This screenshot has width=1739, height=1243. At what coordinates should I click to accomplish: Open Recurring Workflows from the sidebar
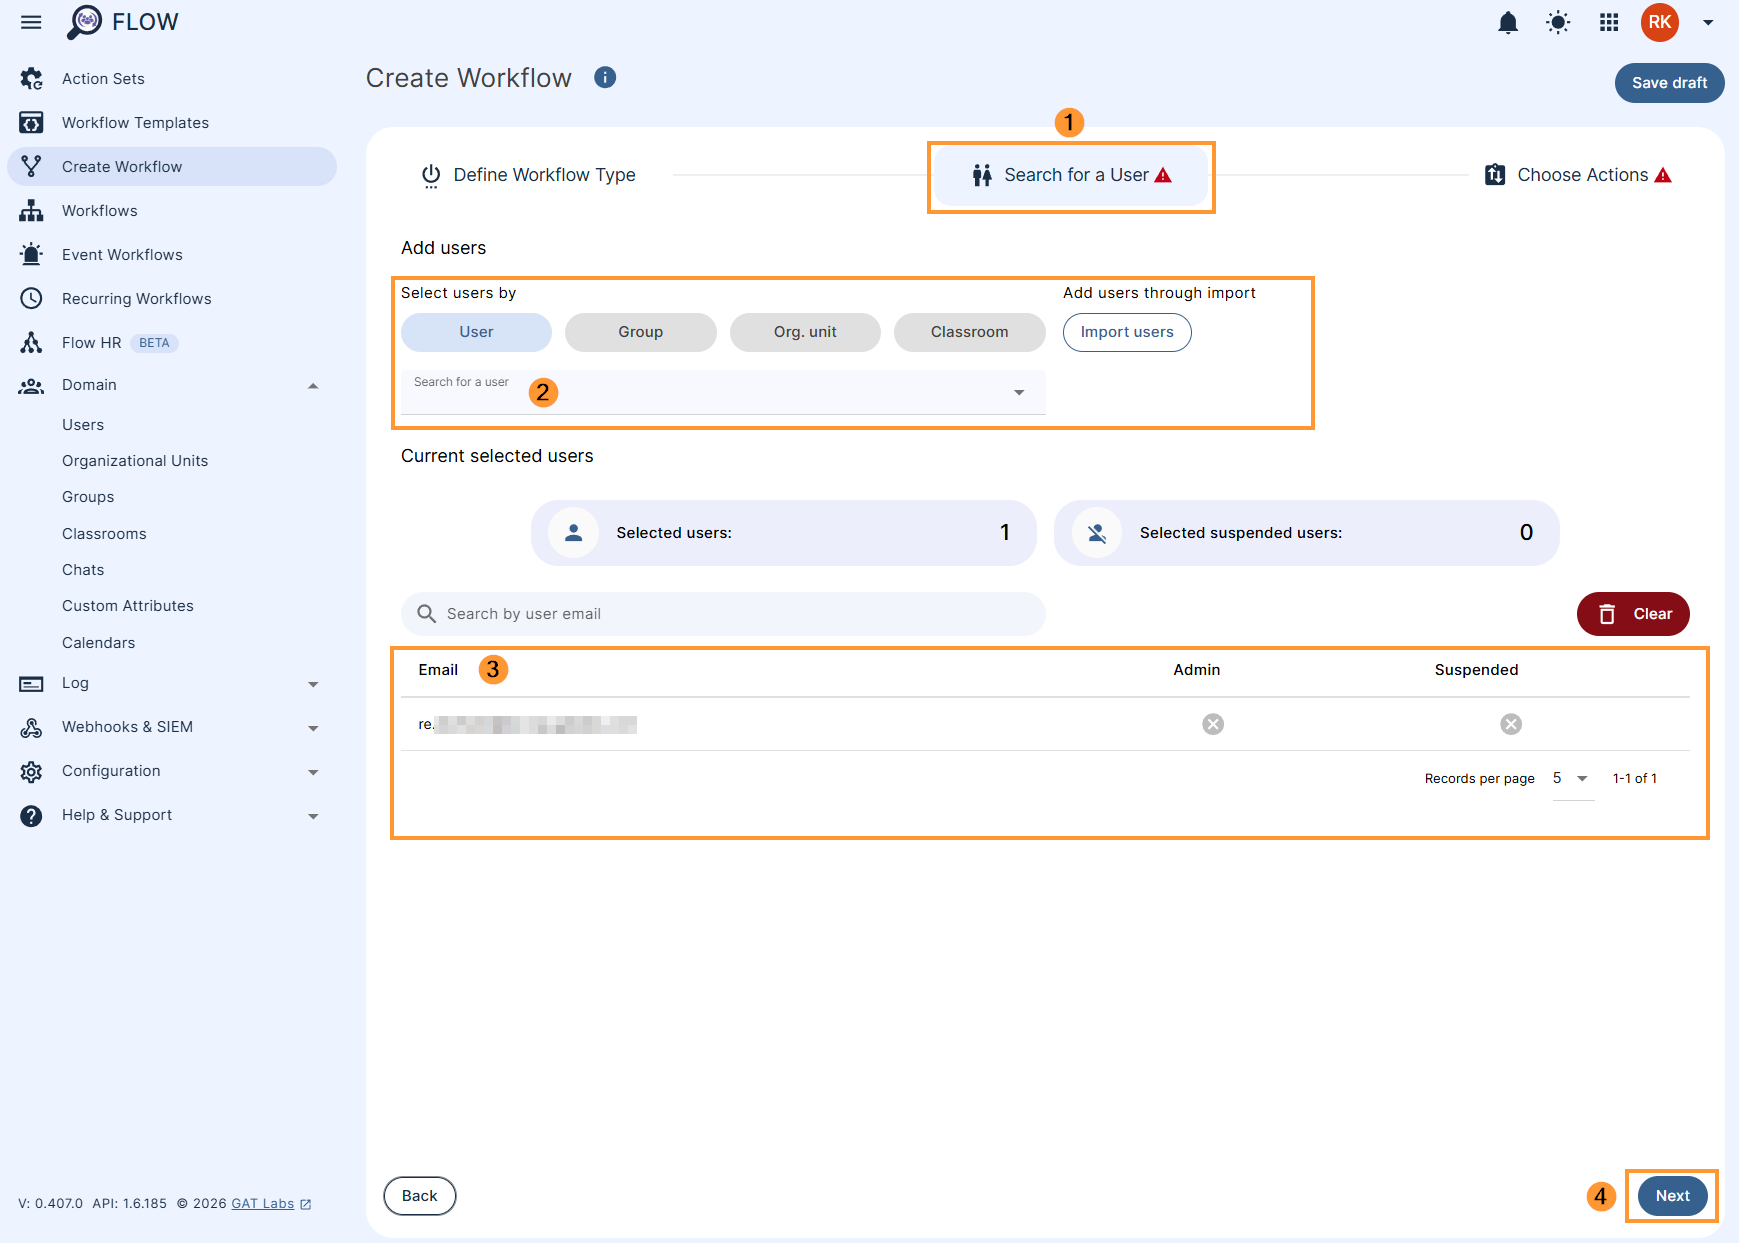[136, 298]
